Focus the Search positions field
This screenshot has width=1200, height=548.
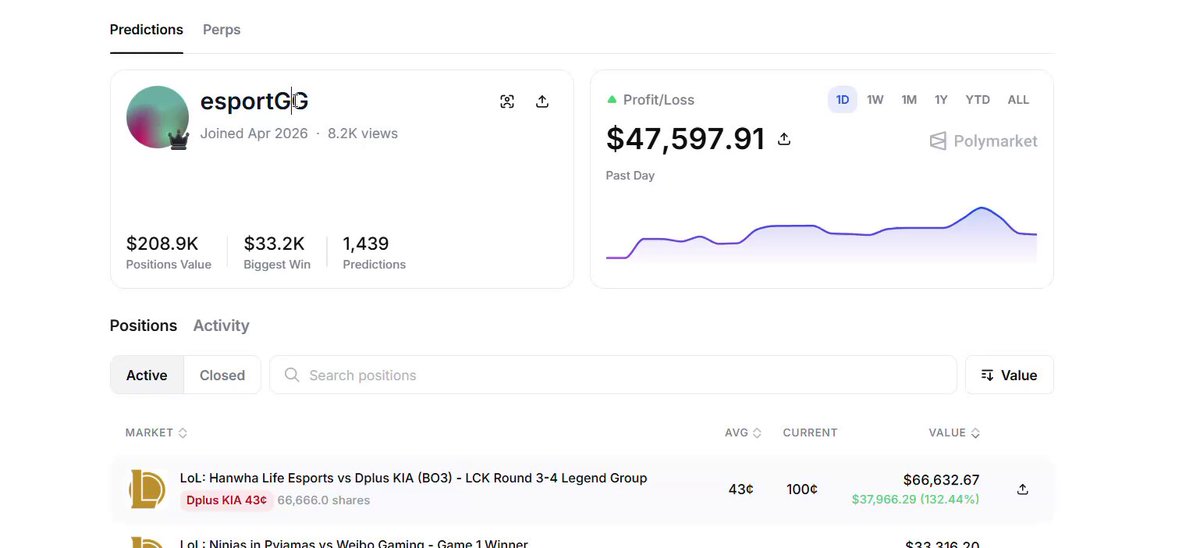(613, 375)
